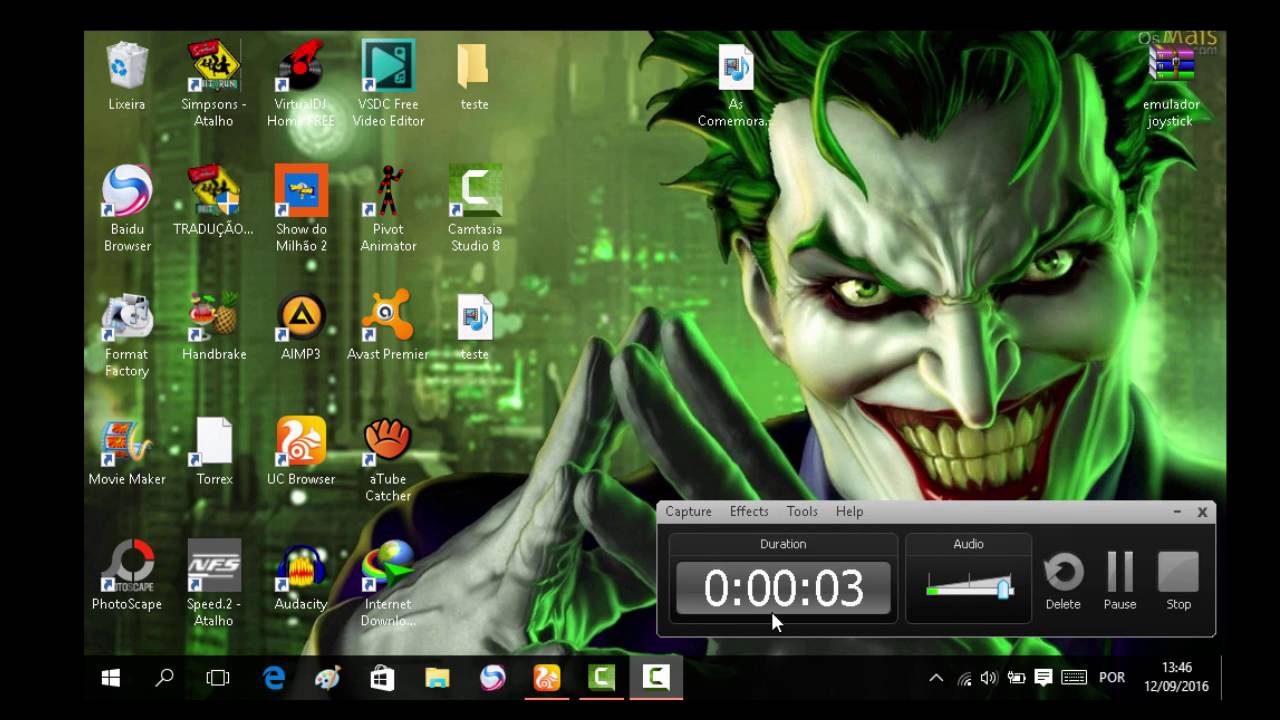1280x720 pixels.
Task: Open the Action Center notifications icon
Action: tap(1043, 678)
